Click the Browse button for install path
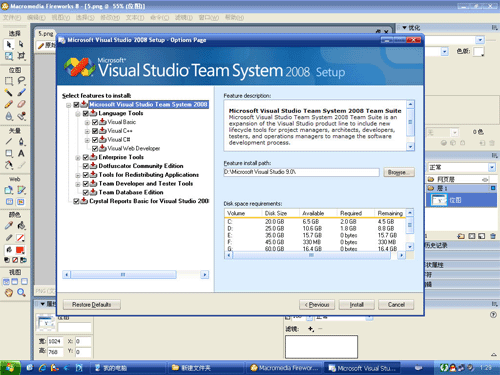Screen dimensions: 500x375 click(399, 172)
